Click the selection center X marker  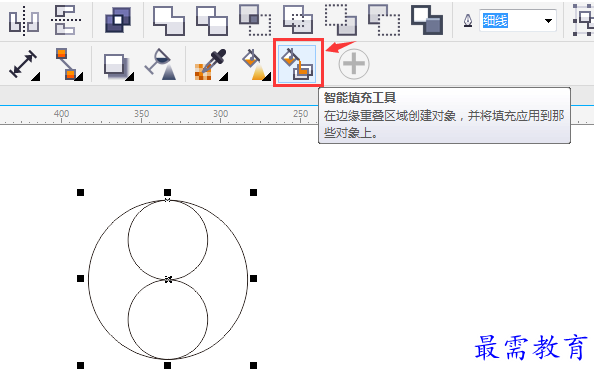point(168,279)
